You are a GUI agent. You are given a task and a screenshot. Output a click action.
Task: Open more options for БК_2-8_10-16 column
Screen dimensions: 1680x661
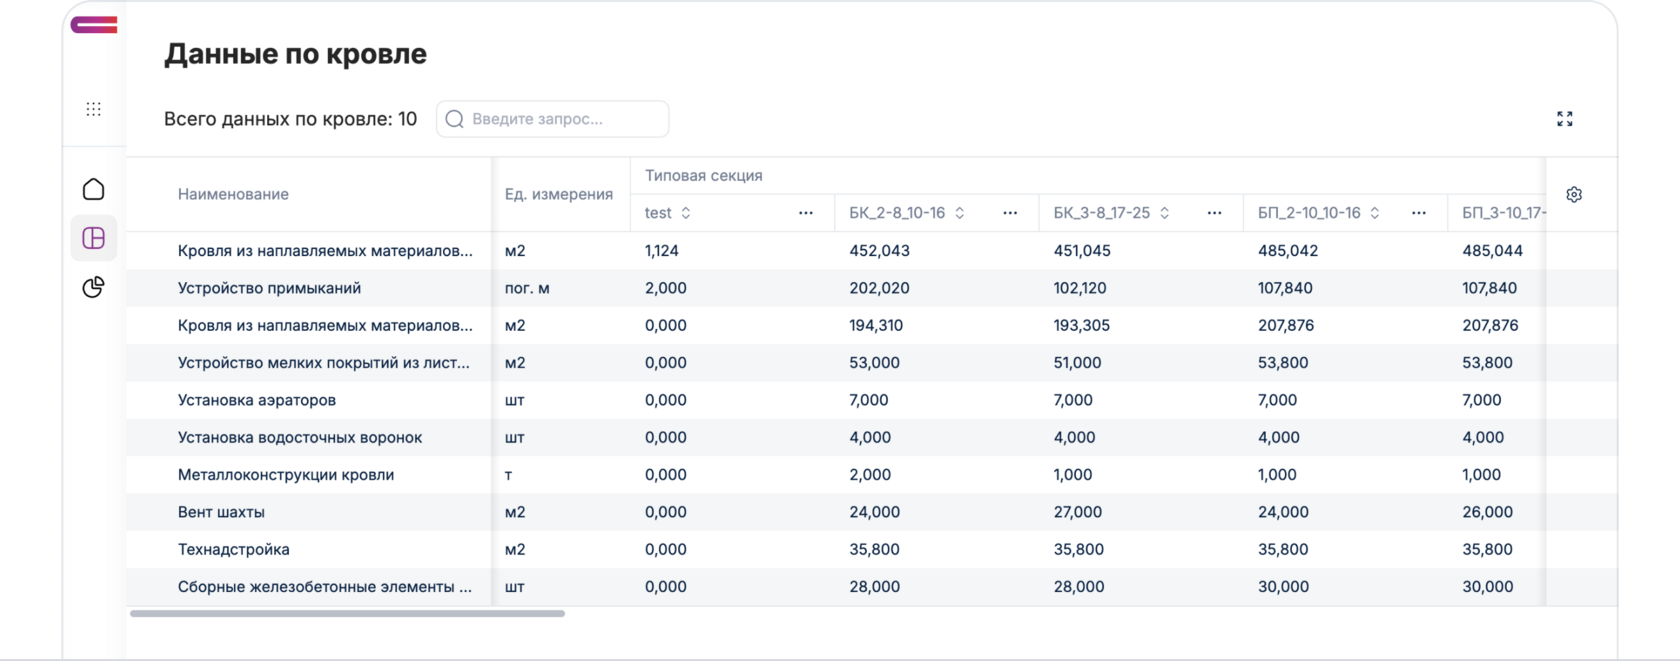tap(1010, 213)
